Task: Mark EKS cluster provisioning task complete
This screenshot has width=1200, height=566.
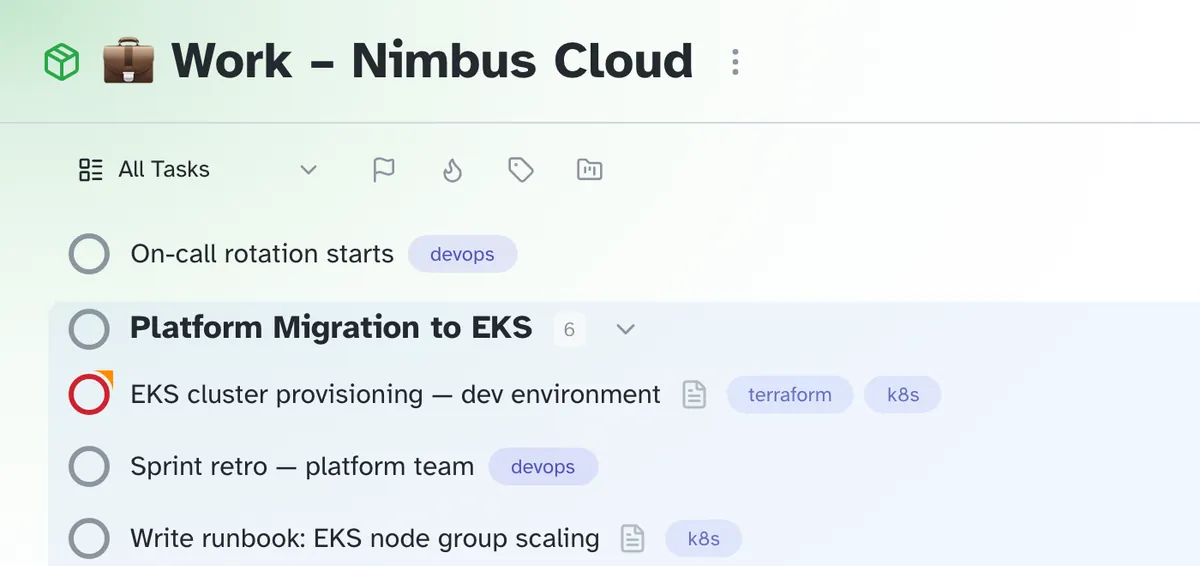Action: pos(89,394)
